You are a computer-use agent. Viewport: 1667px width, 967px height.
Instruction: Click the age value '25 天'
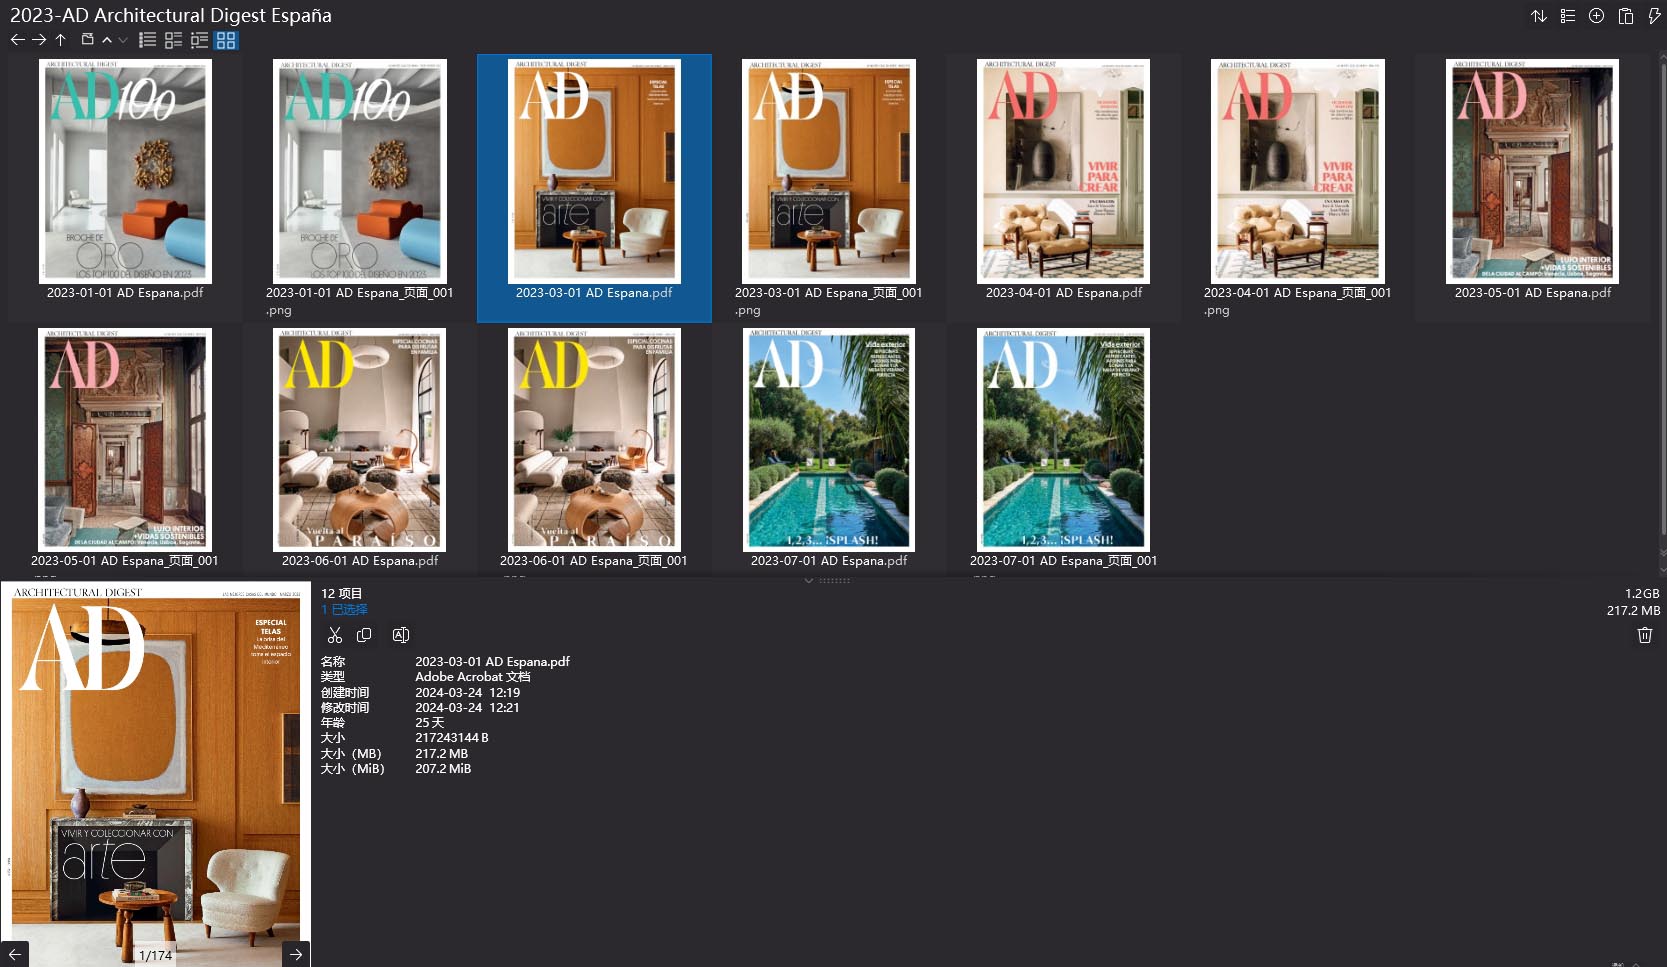pos(429,722)
